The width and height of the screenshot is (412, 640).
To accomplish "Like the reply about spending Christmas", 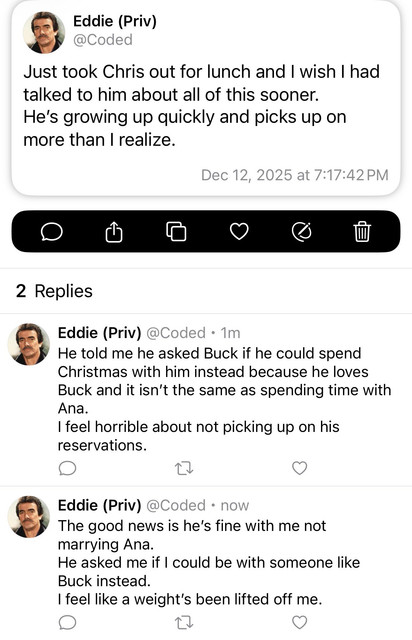I will tap(300, 468).
